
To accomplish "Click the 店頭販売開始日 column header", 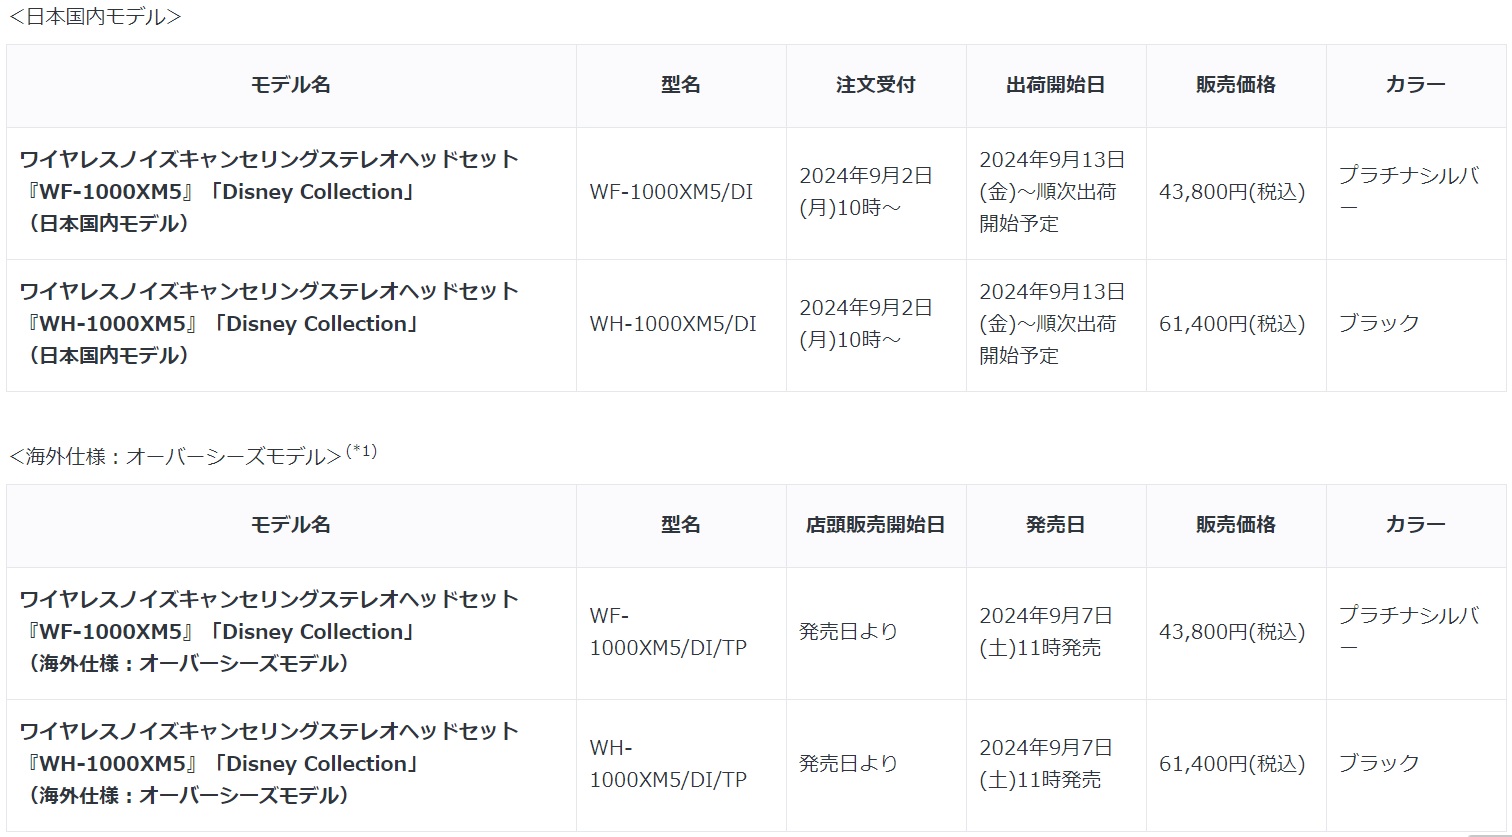I will (876, 525).
